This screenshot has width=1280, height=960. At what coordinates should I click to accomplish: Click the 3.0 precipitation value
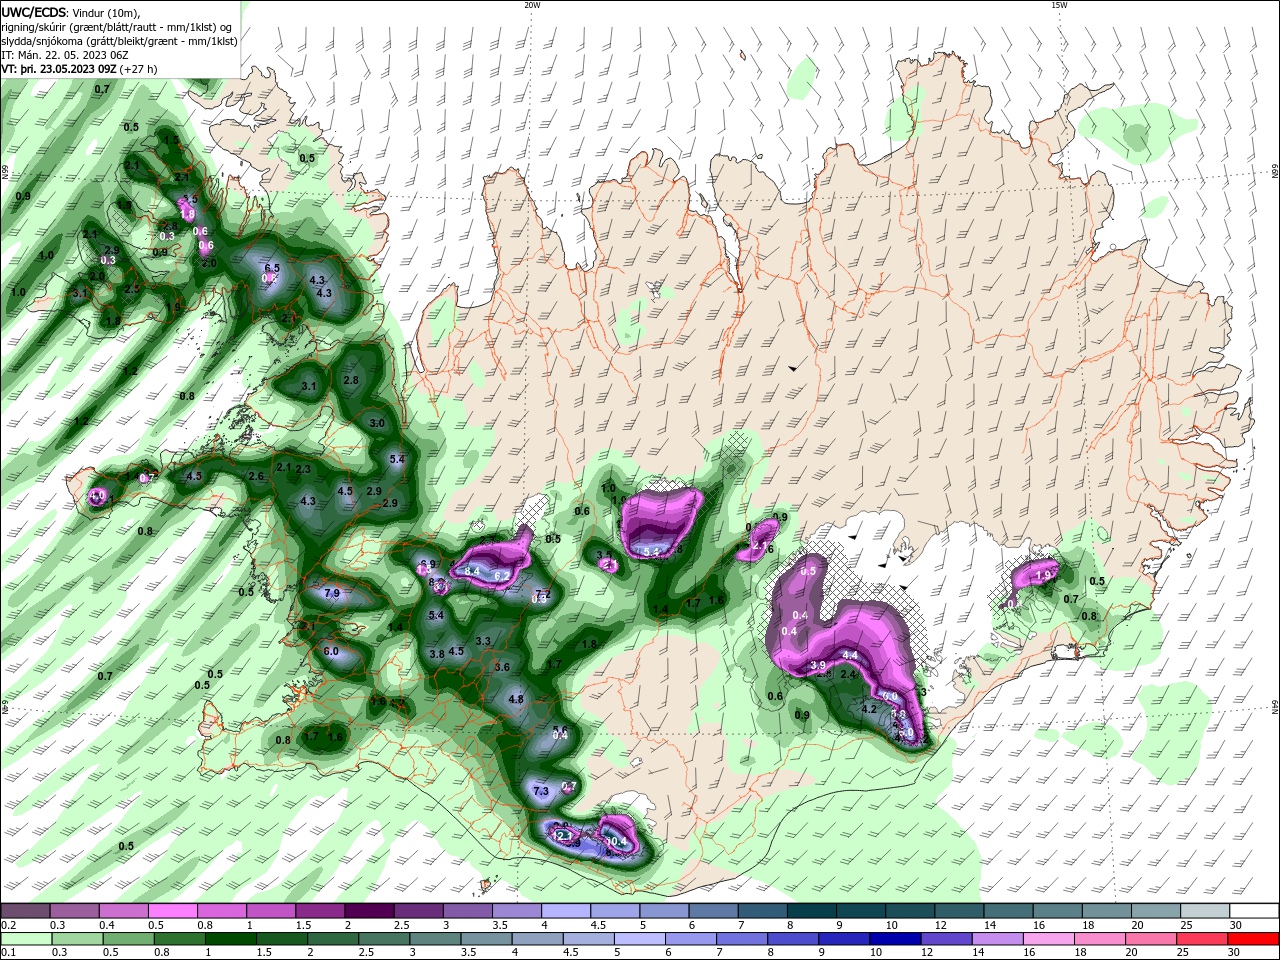pyautogui.click(x=377, y=423)
